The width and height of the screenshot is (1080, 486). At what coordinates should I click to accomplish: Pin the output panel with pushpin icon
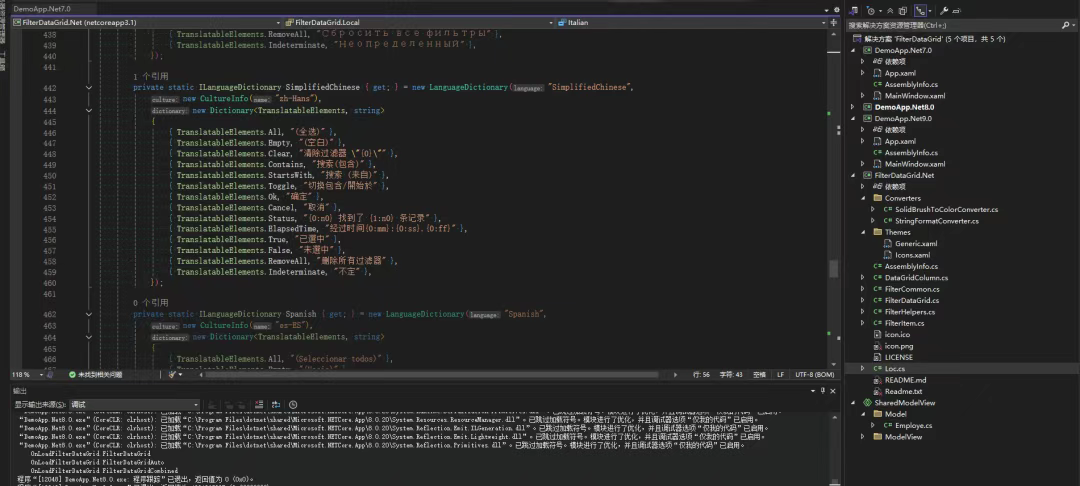[822, 390]
